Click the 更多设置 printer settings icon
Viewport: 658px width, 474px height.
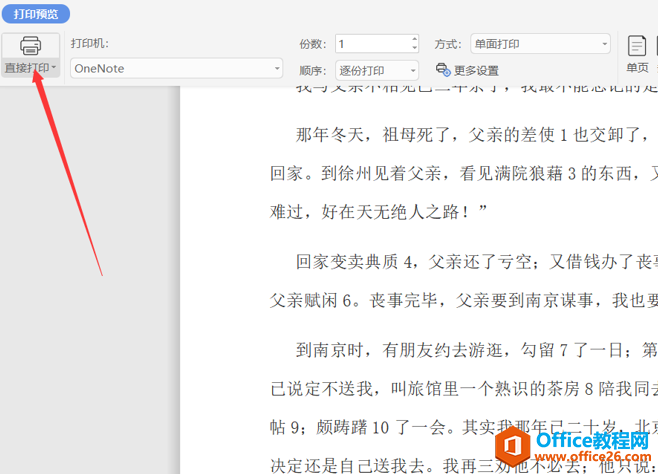click(x=443, y=70)
